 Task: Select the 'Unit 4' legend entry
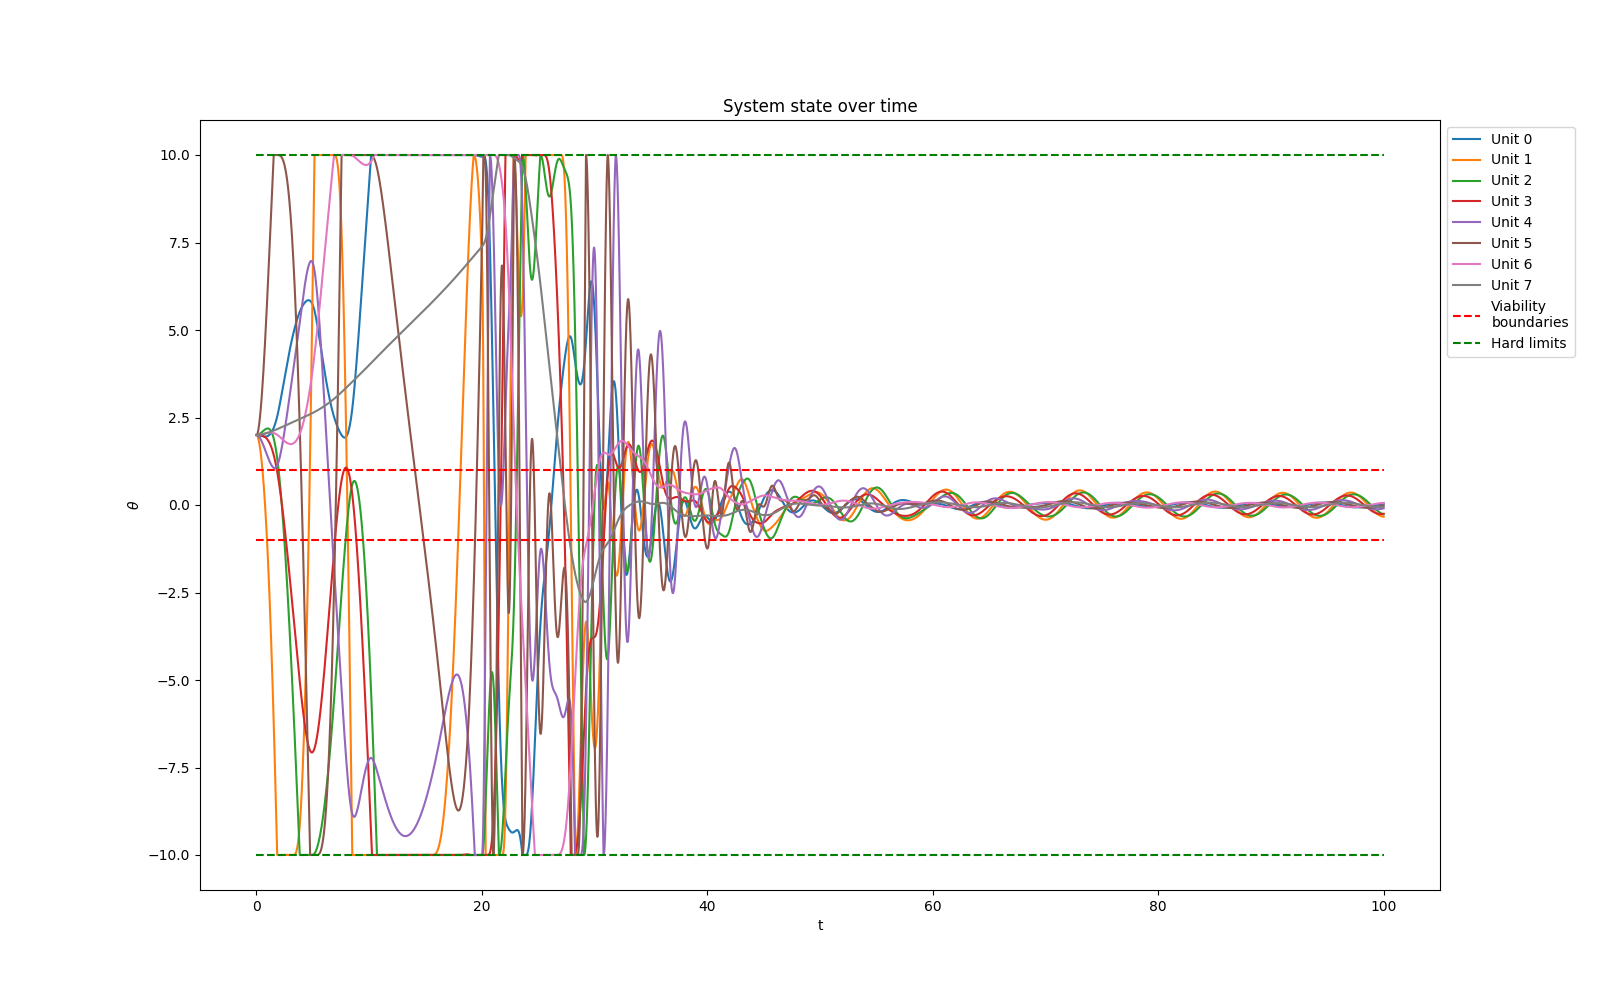coord(1492,222)
